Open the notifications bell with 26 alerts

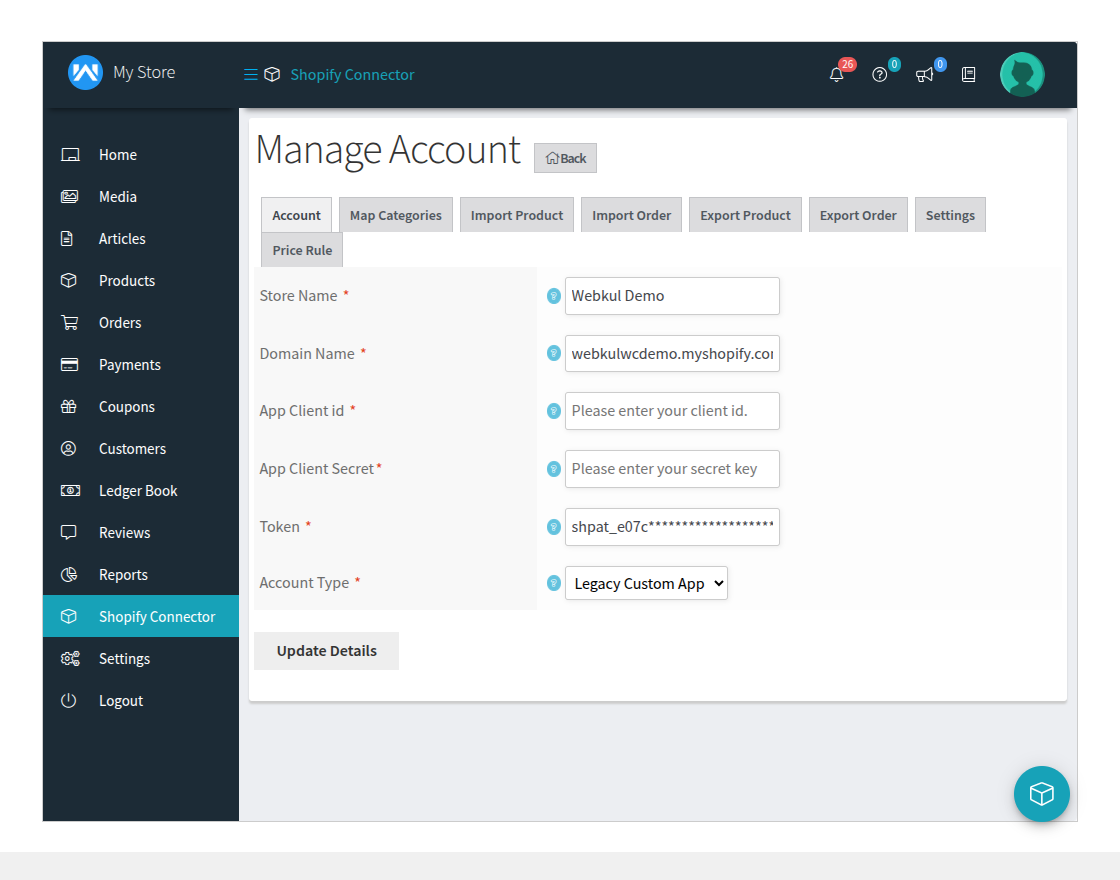(x=836, y=74)
